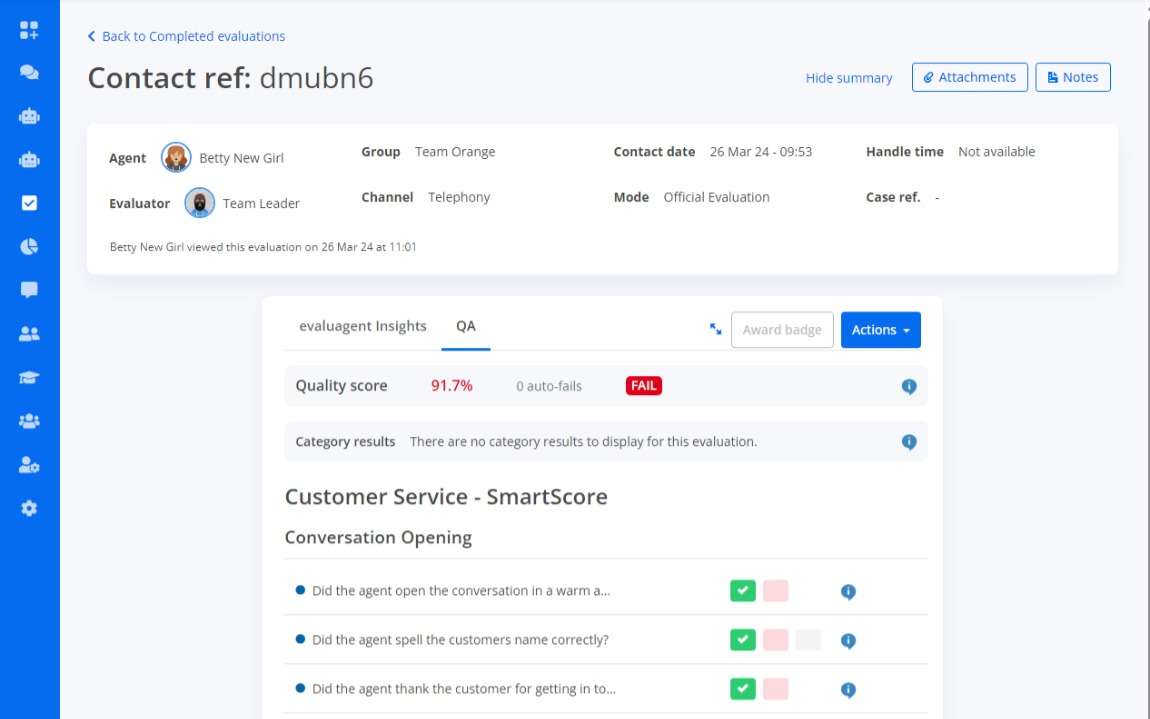Open the user-with-gear admin sidebar icon
The width and height of the screenshot is (1150, 719).
[x=29, y=464]
